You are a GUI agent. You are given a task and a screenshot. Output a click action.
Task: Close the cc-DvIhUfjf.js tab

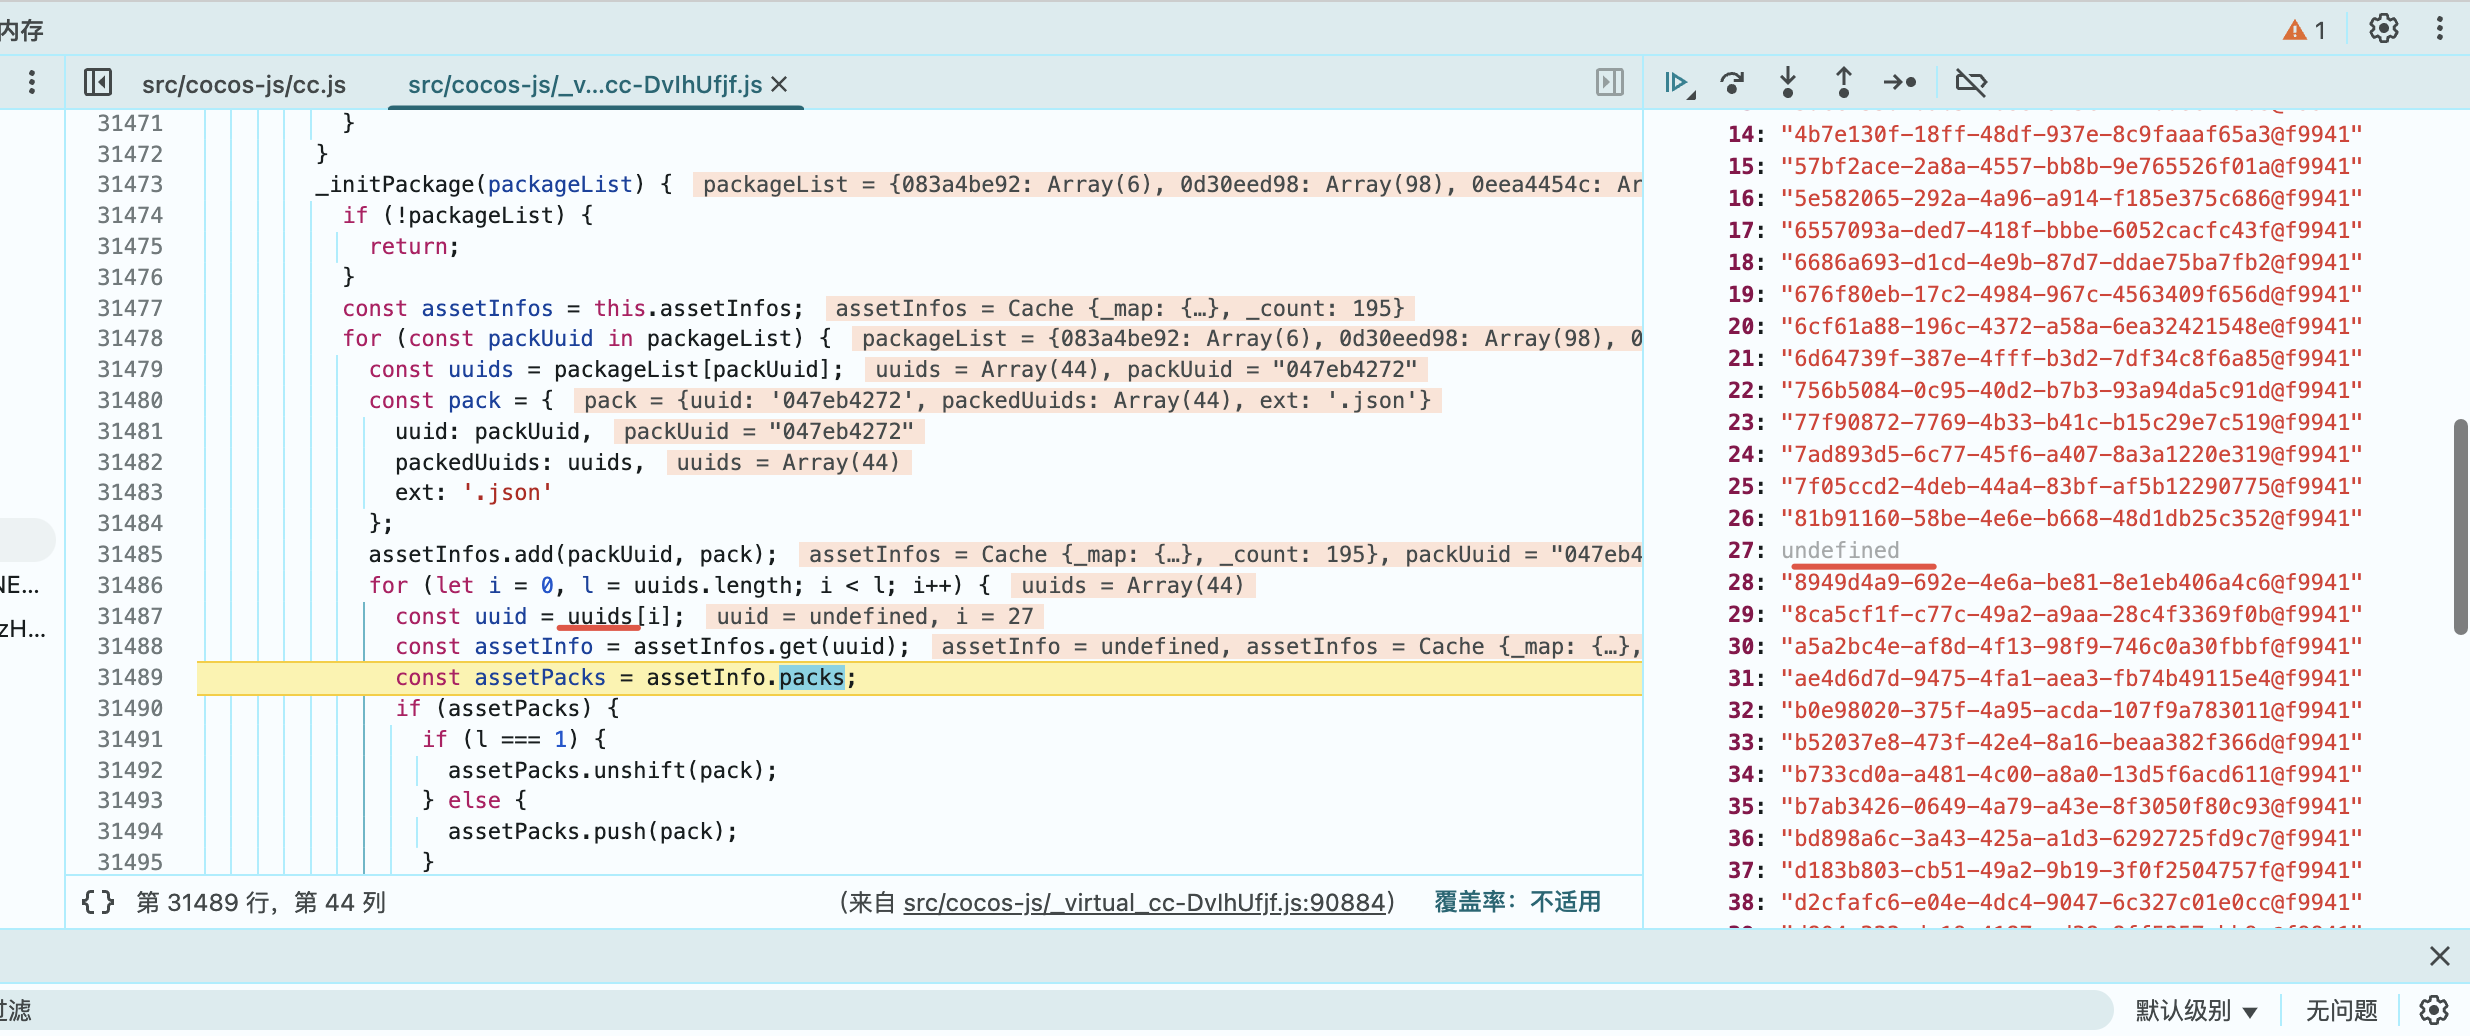[x=780, y=85]
